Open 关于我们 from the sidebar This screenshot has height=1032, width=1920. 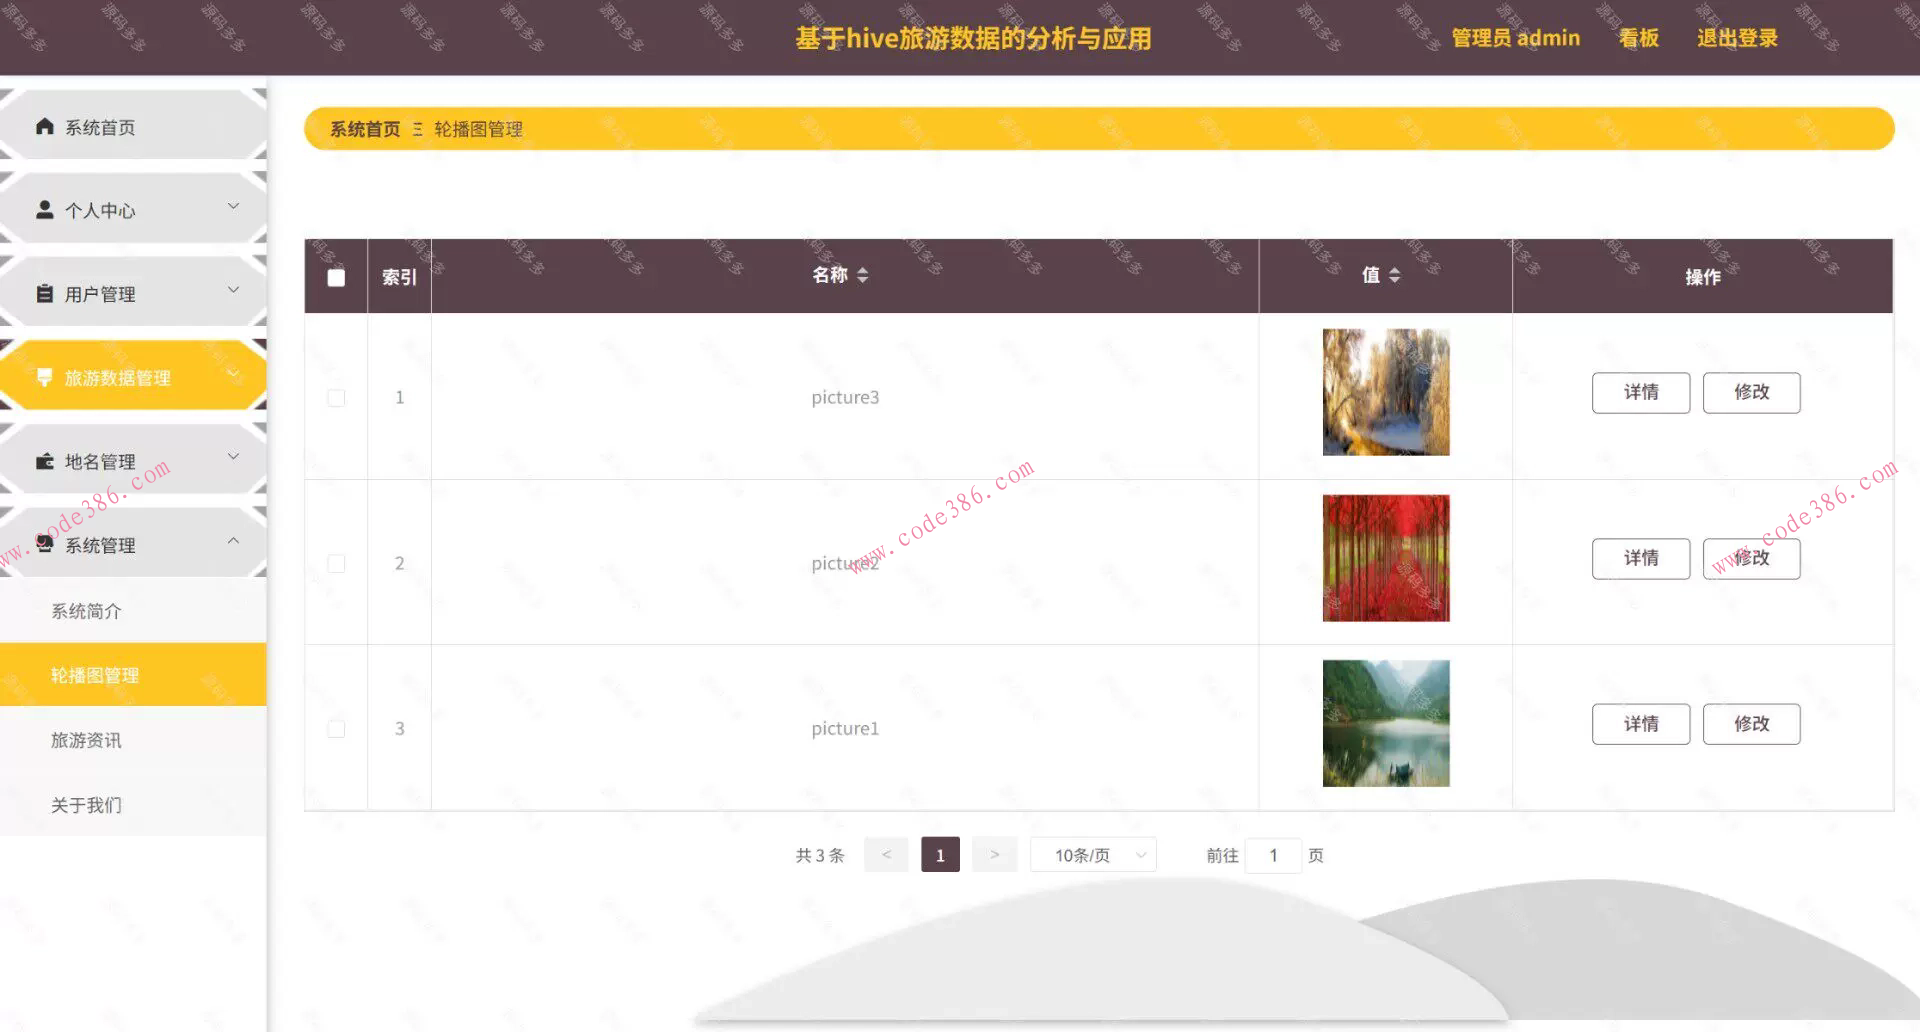[86, 804]
